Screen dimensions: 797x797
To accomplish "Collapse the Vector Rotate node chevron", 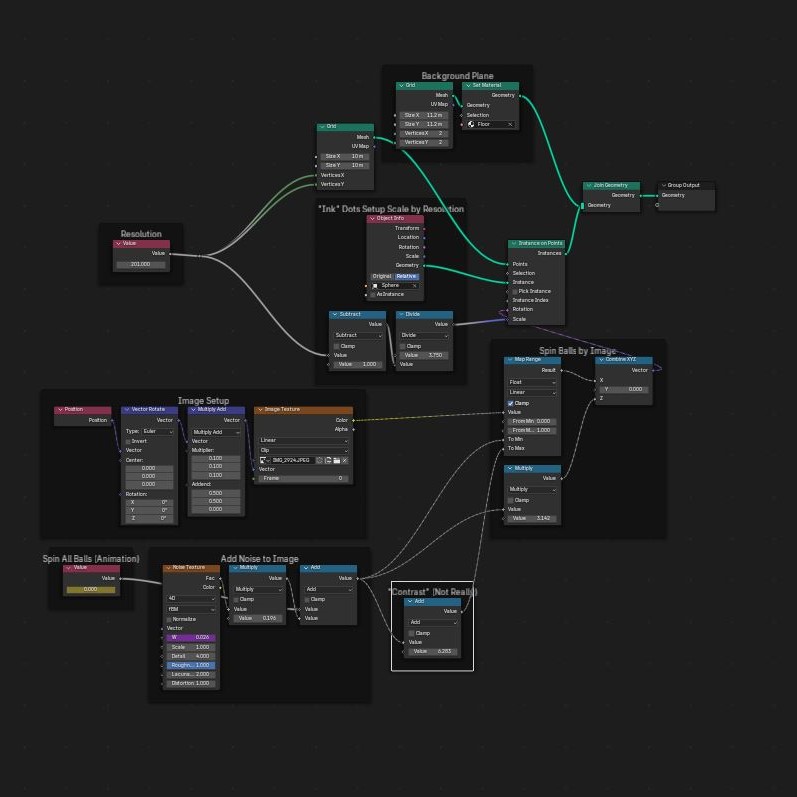I will point(126,410).
